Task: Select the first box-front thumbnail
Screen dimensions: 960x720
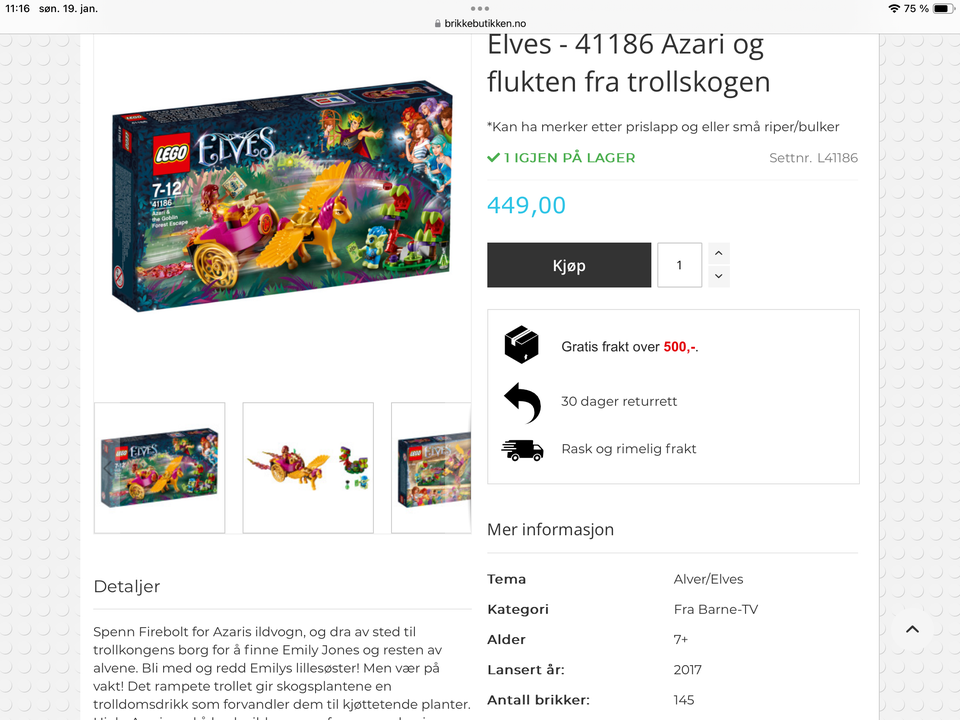Action: click(160, 468)
